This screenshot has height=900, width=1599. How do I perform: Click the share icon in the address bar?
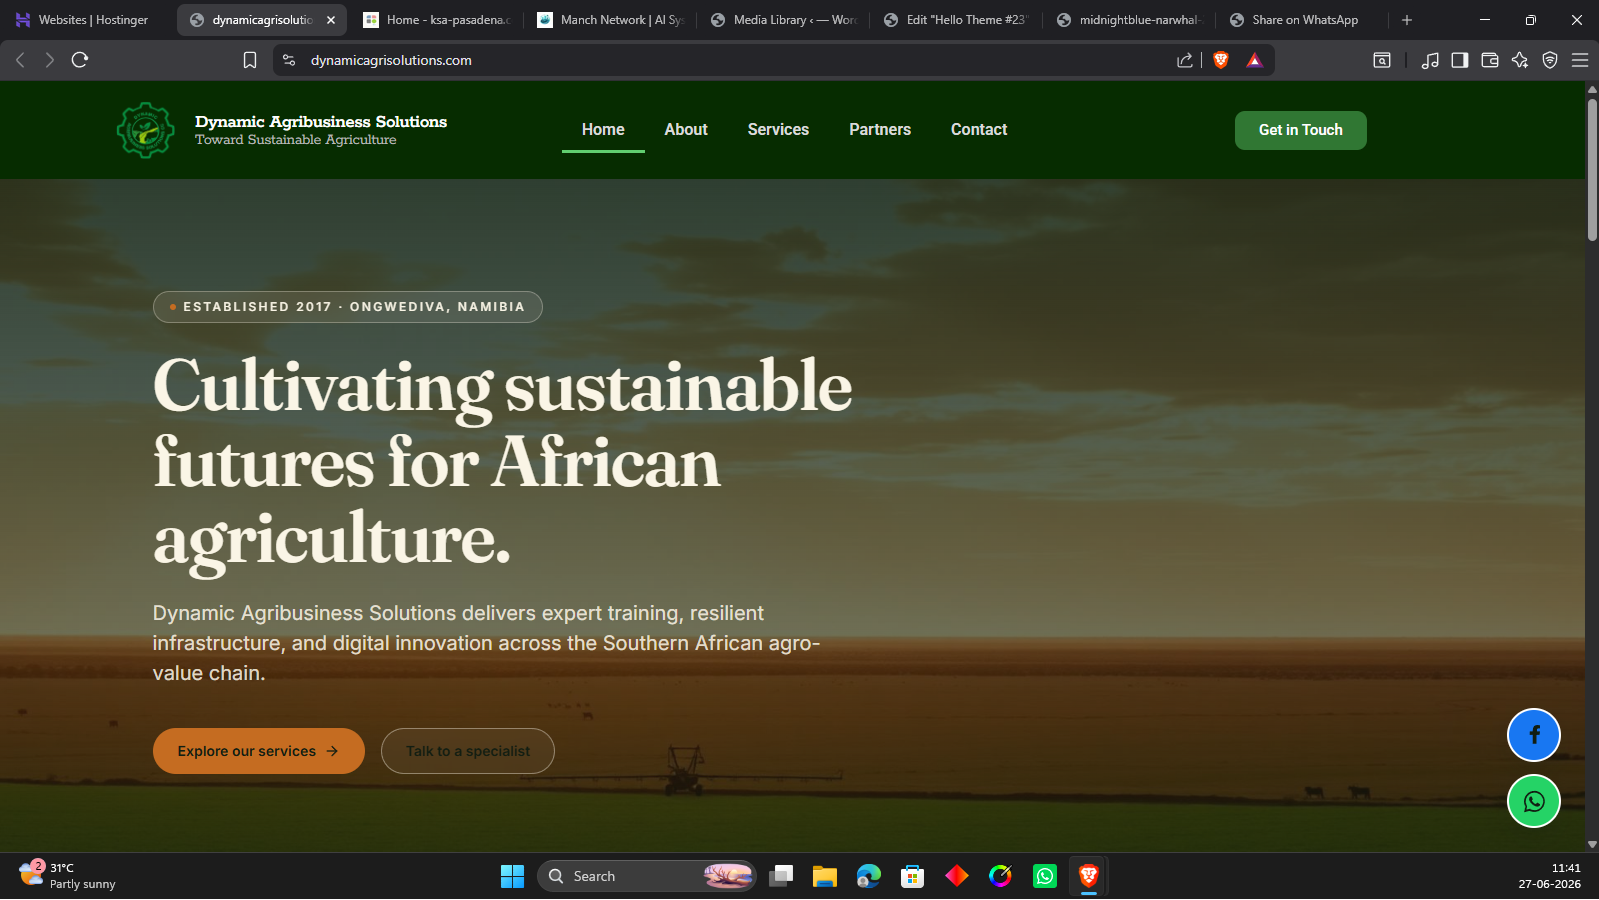[1185, 60]
